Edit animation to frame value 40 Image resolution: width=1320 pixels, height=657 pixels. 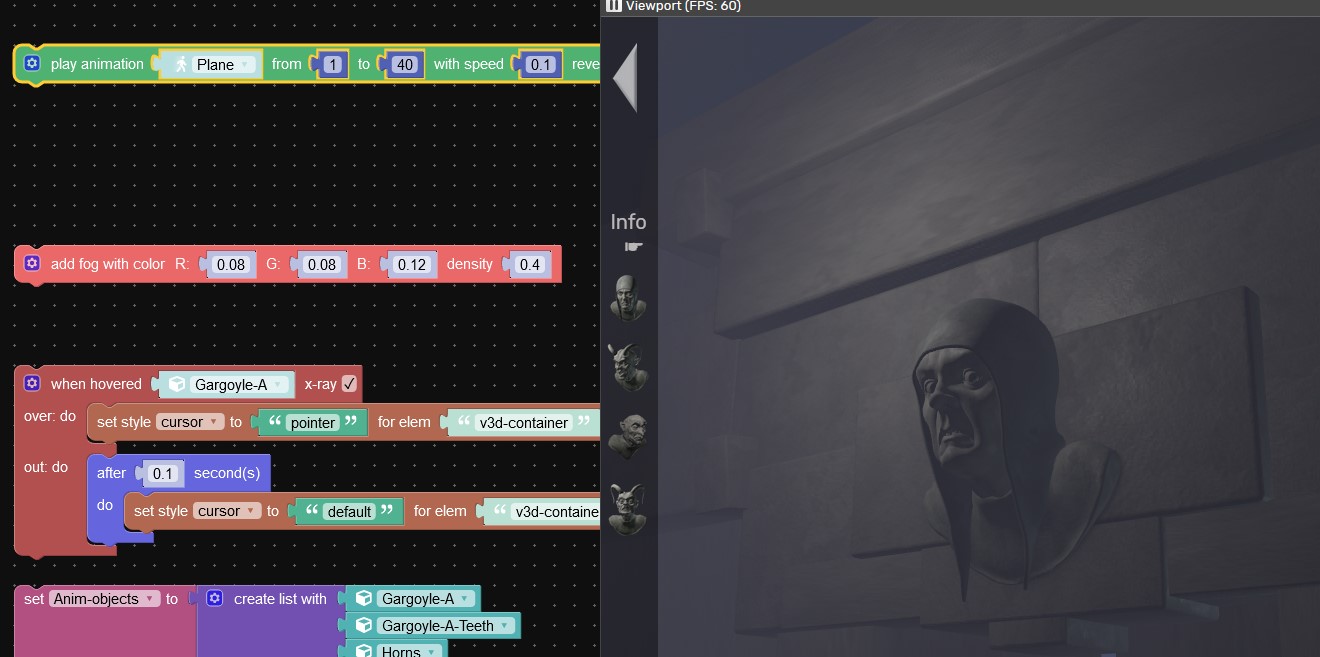pyautogui.click(x=404, y=64)
